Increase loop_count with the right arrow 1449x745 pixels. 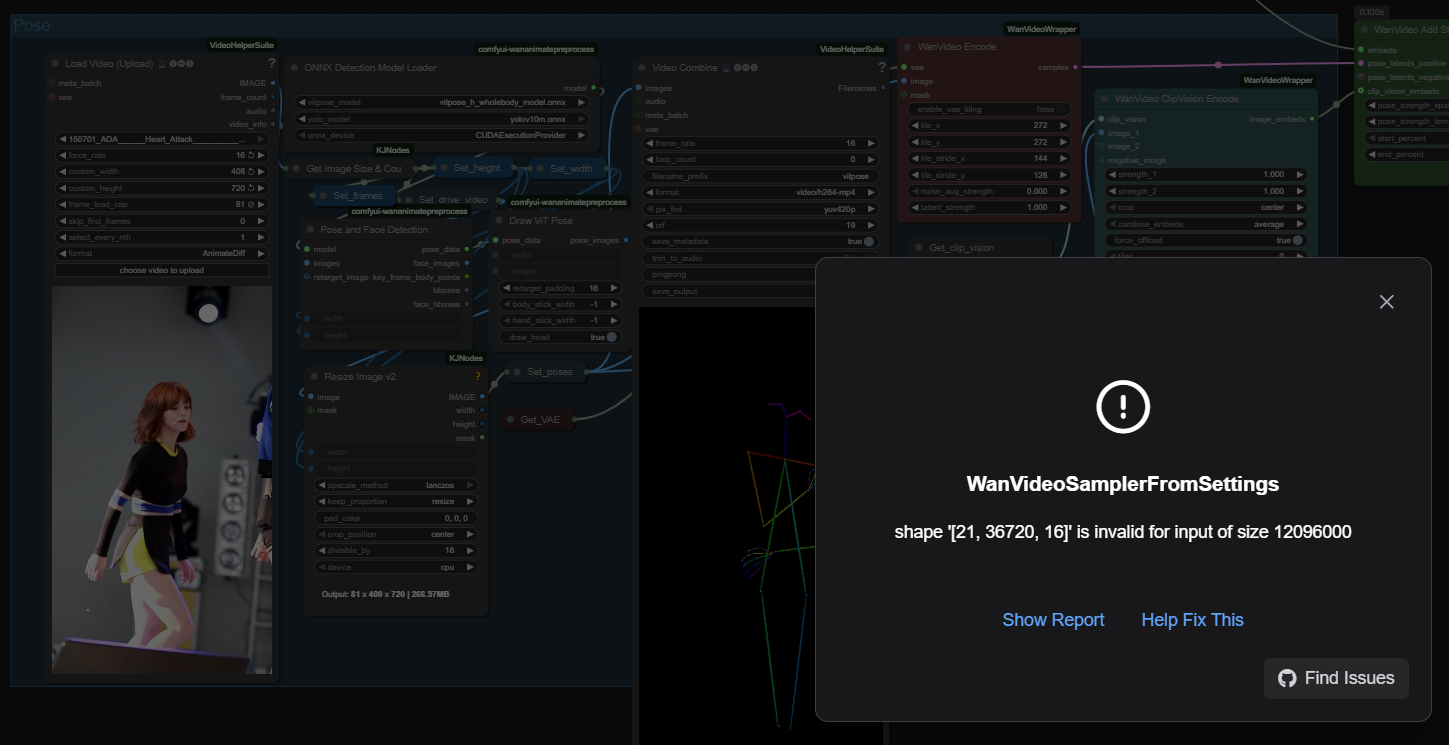869,159
